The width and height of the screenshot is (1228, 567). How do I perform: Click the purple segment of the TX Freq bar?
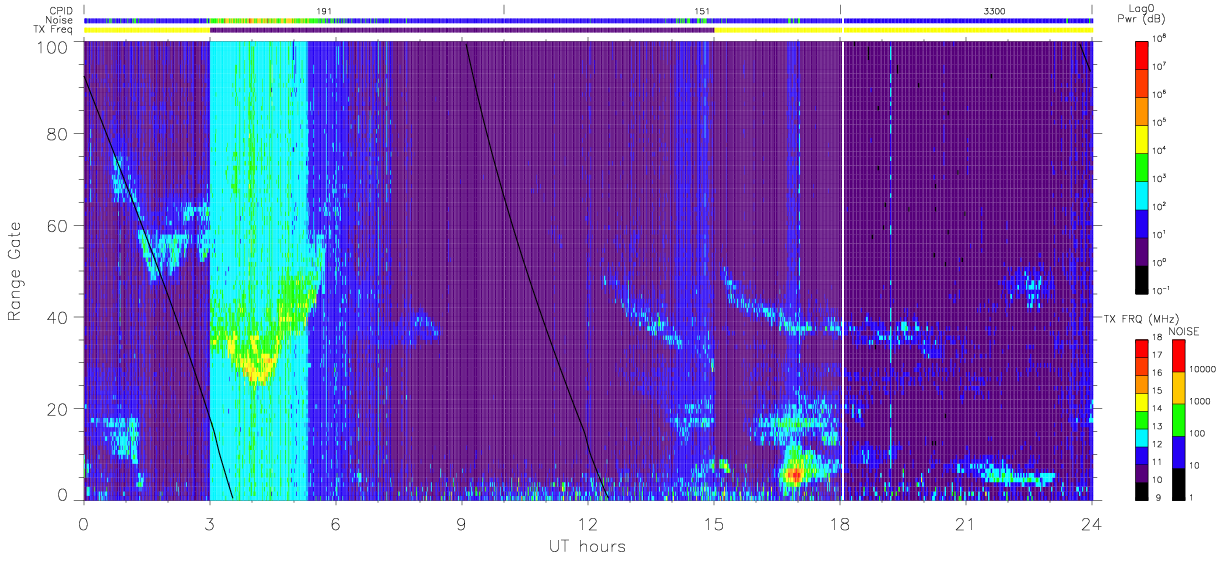[462, 30]
